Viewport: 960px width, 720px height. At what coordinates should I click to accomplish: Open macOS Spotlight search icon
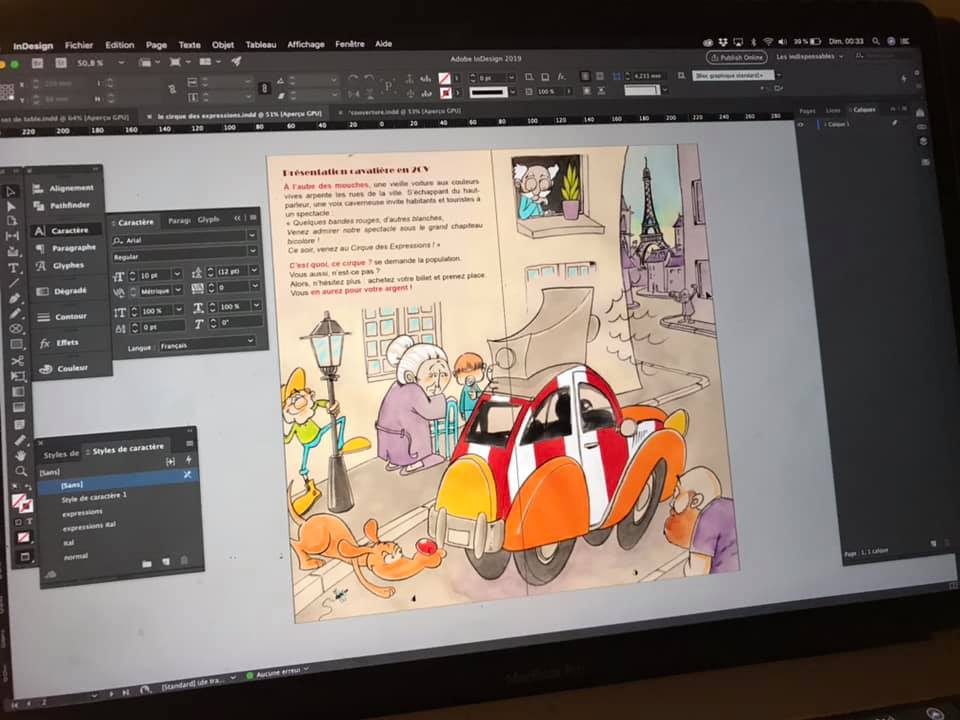[876, 41]
